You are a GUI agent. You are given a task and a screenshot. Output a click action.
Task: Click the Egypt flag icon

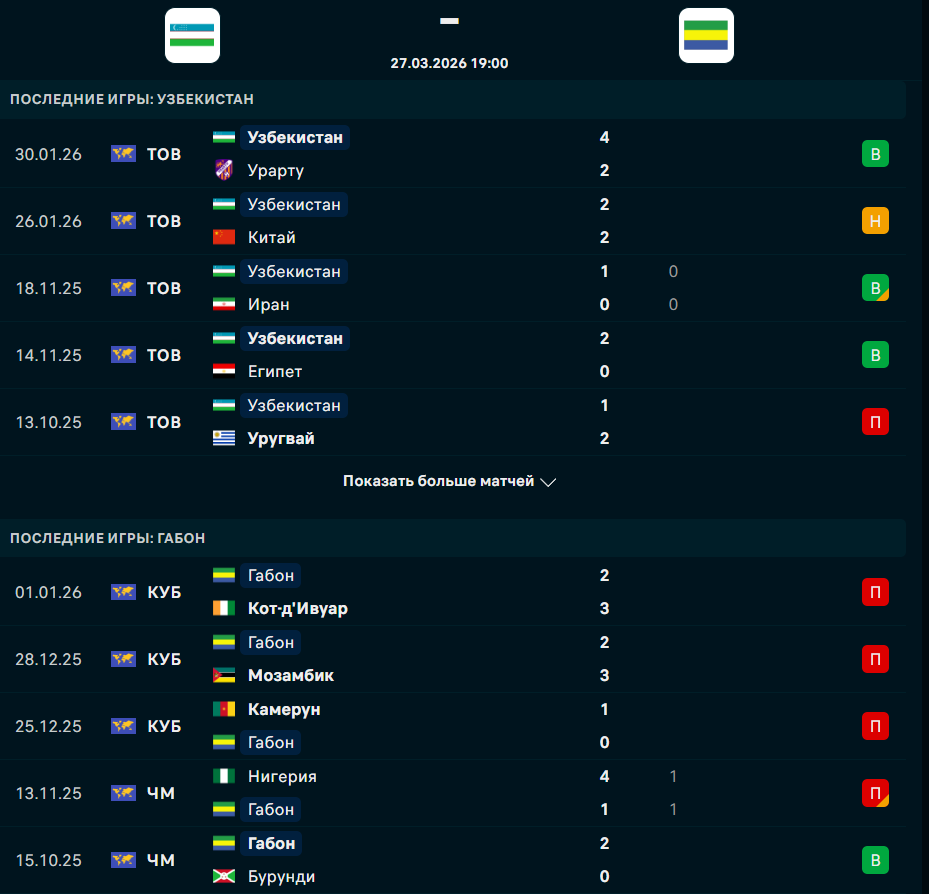[x=224, y=372]
